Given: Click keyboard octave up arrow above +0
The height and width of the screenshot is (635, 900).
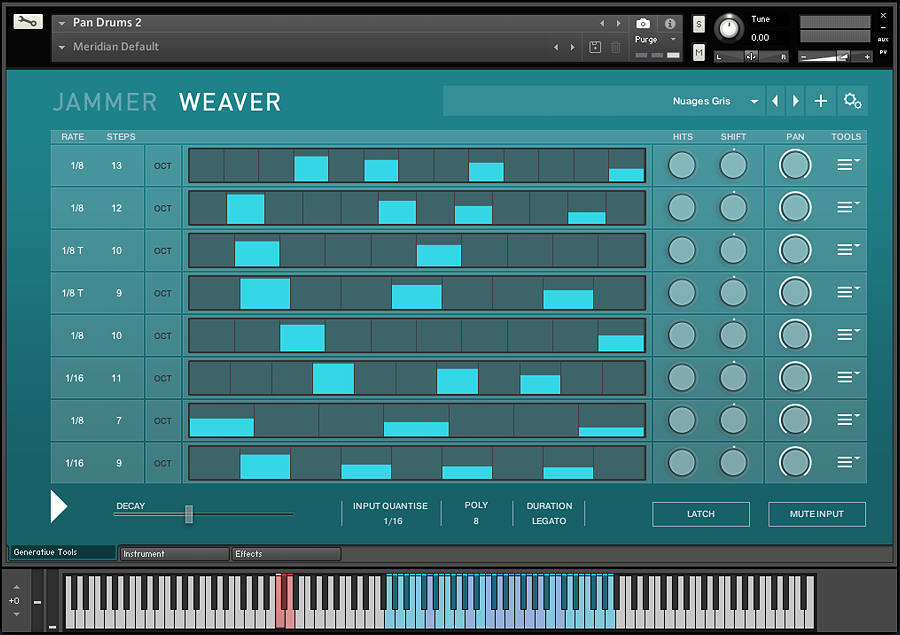Looking at the screenshot, I should point(16,587).
